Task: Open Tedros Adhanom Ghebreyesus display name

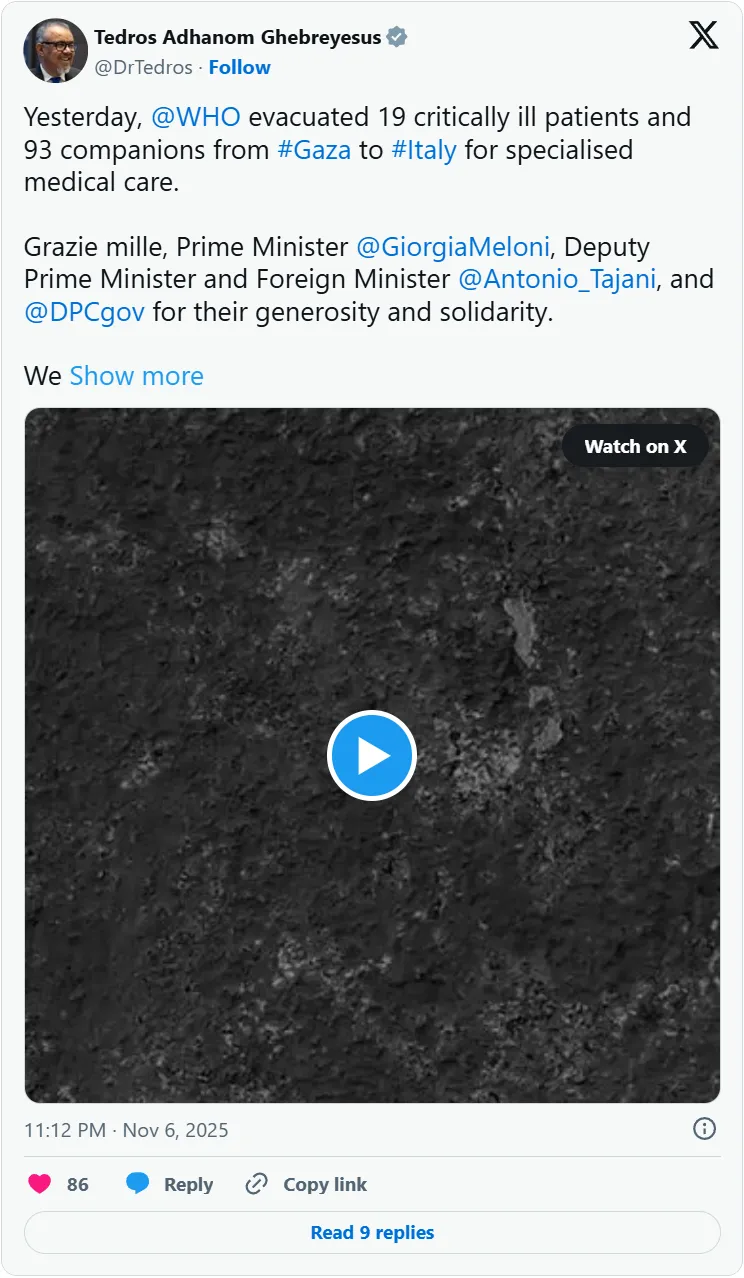Action: 237,38
